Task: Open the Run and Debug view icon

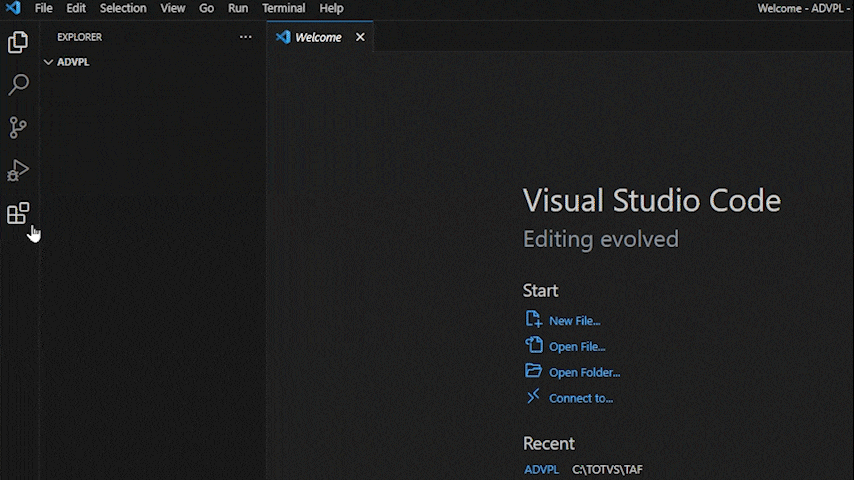Action: [18, 170]
